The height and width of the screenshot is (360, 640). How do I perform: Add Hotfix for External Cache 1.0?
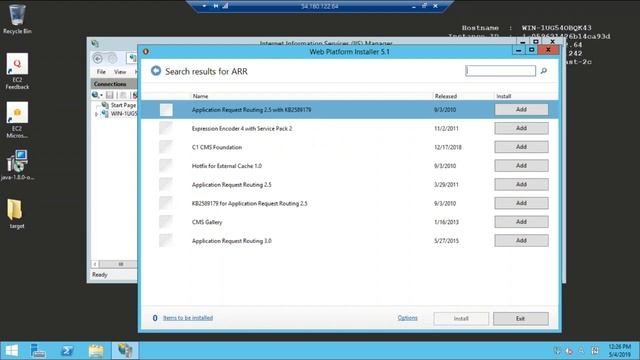click(x=521, y=166)
